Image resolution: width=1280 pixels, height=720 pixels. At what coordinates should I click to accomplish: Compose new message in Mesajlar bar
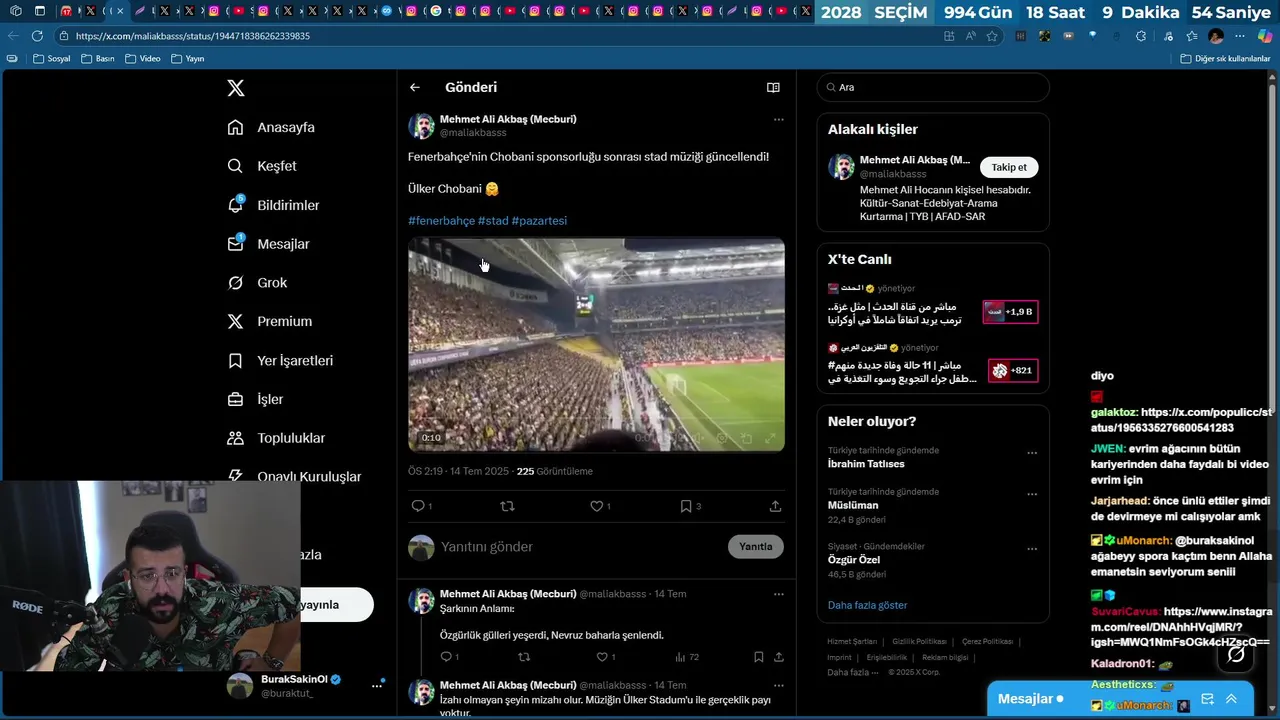pos(1207,699)
